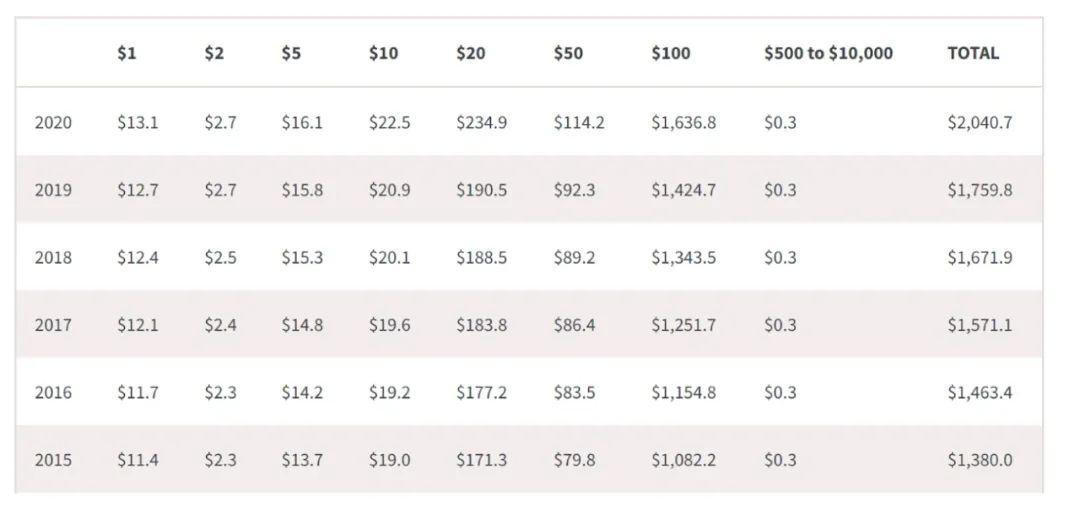Screen dimensions: 1080x507
Task: Click the TOTAL column header
Action: point(972,54)
